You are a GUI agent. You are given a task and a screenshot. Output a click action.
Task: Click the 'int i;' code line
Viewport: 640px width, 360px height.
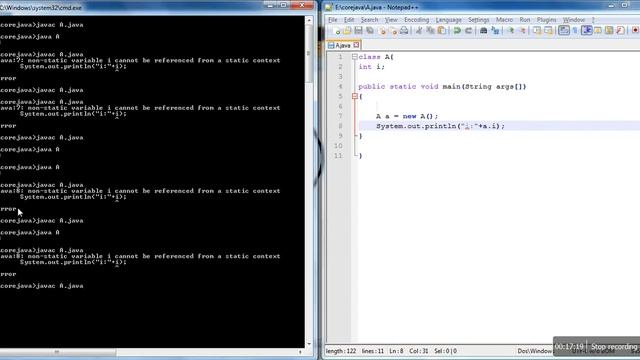[x=371, y=67]
